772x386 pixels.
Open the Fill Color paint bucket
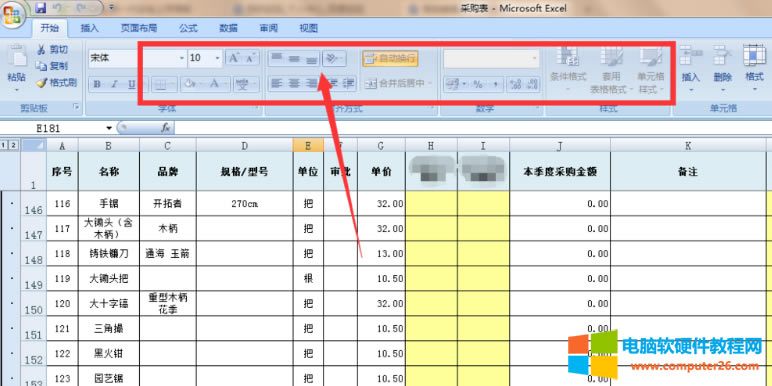click(x=189, y=84)
